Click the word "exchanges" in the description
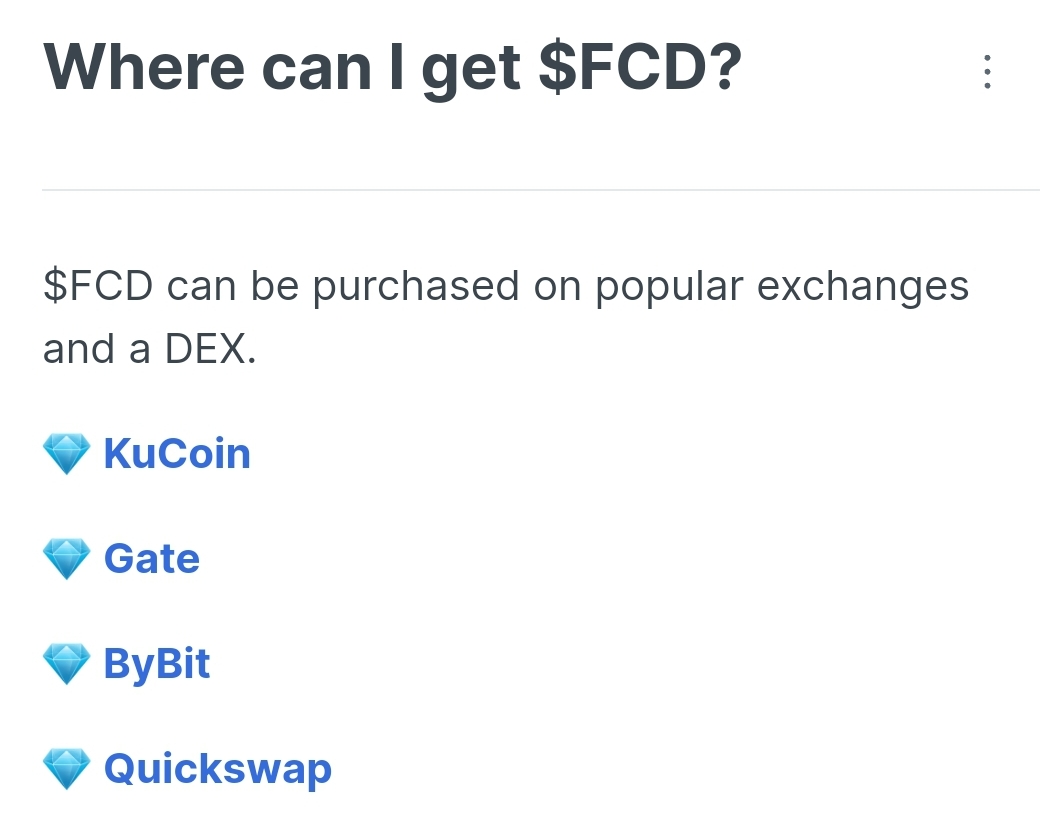This screenshot has height=822, width=1042. (863, 287)
